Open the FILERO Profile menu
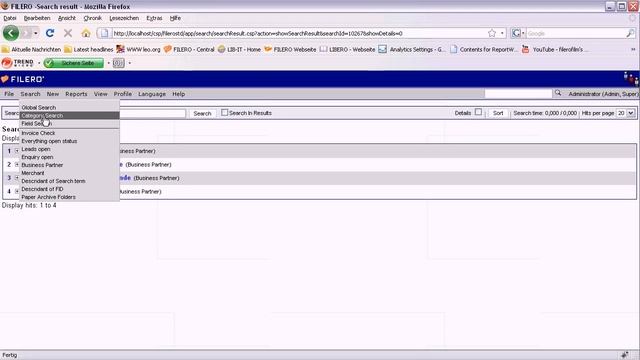This screenshot has width=640, height=360. click(122, 94)
